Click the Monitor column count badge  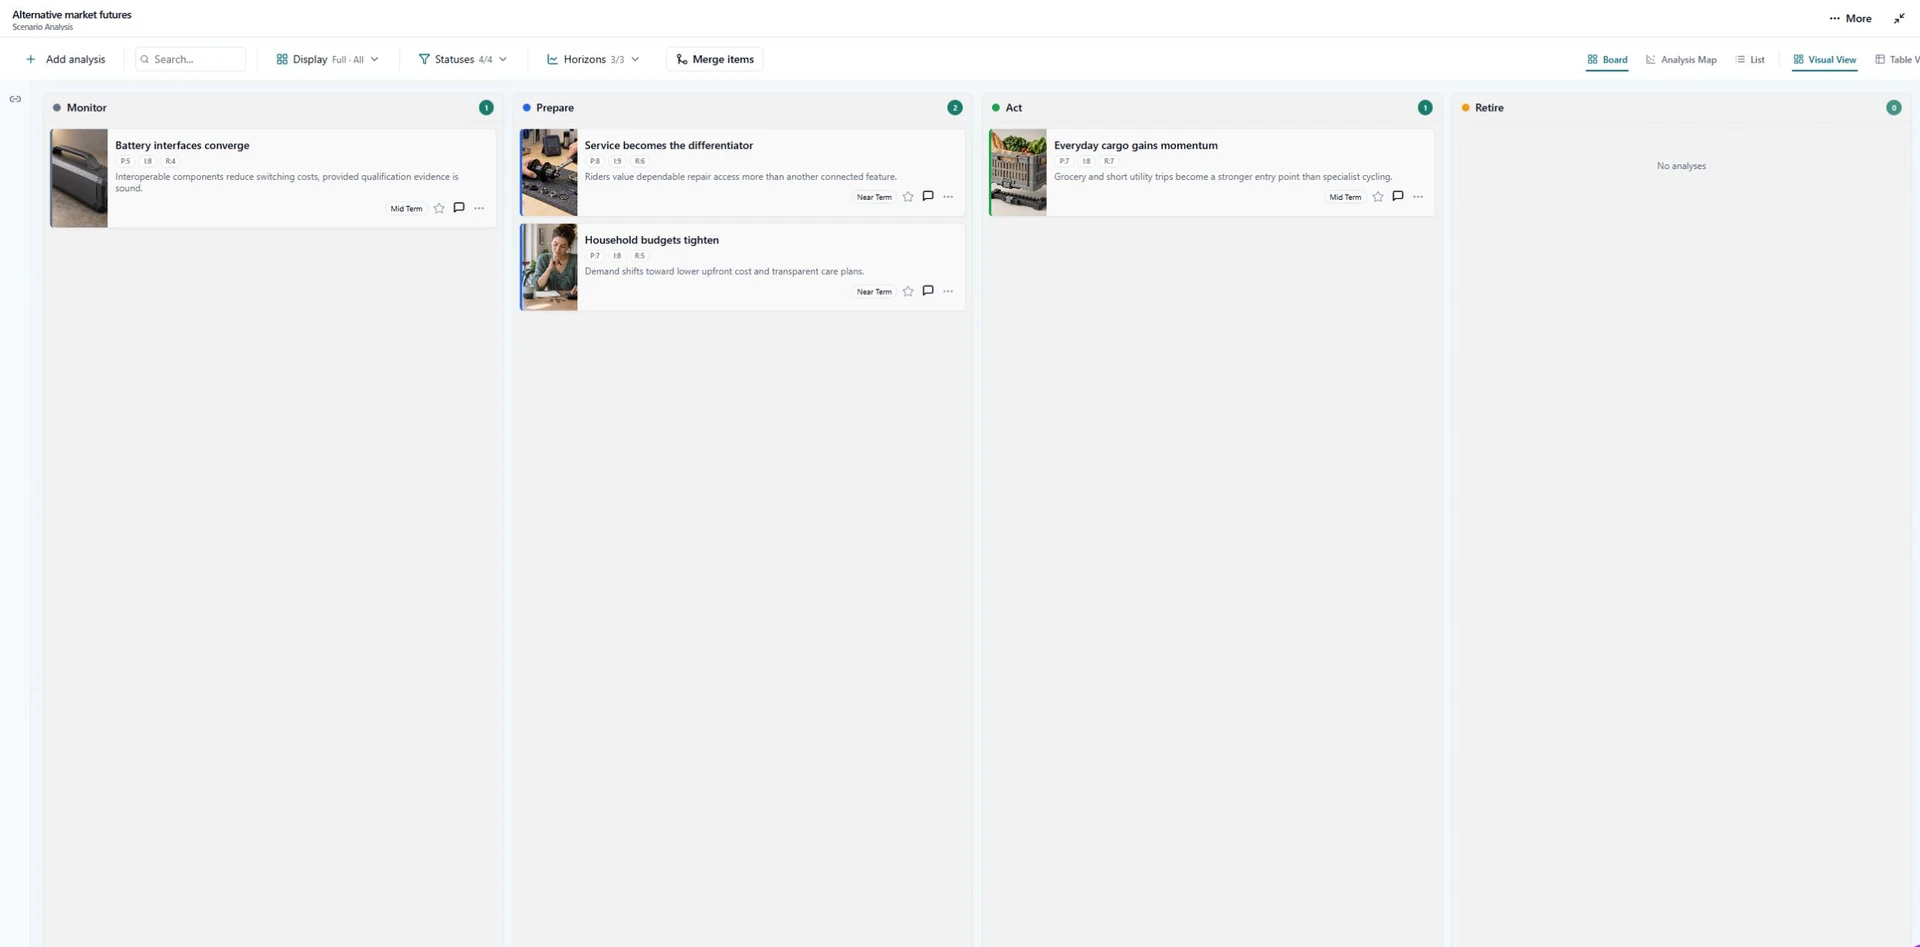[486, 108]
